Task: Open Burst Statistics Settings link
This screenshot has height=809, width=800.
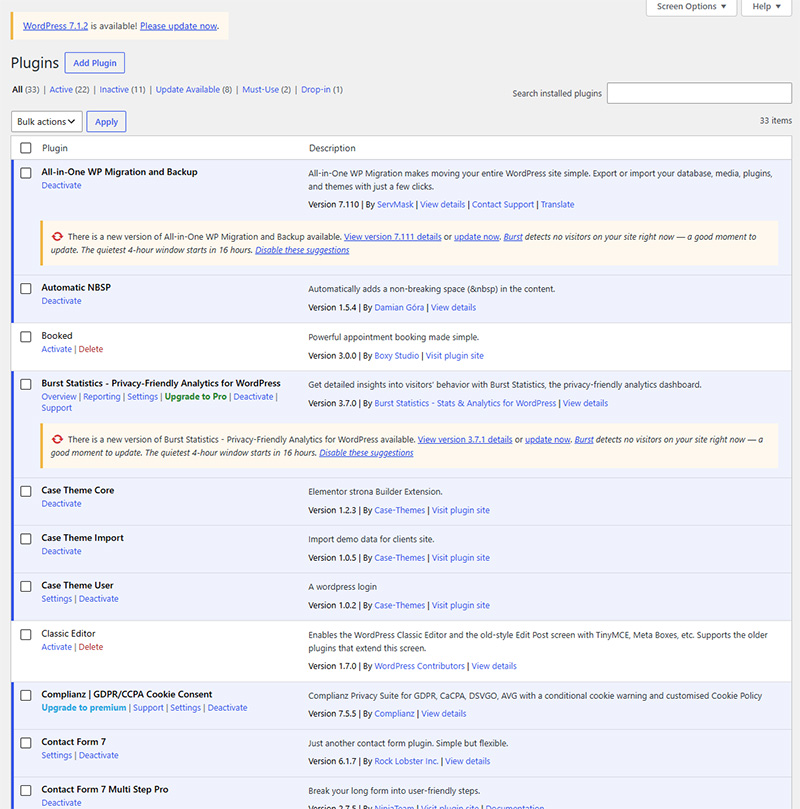Action: coord(142,396)
